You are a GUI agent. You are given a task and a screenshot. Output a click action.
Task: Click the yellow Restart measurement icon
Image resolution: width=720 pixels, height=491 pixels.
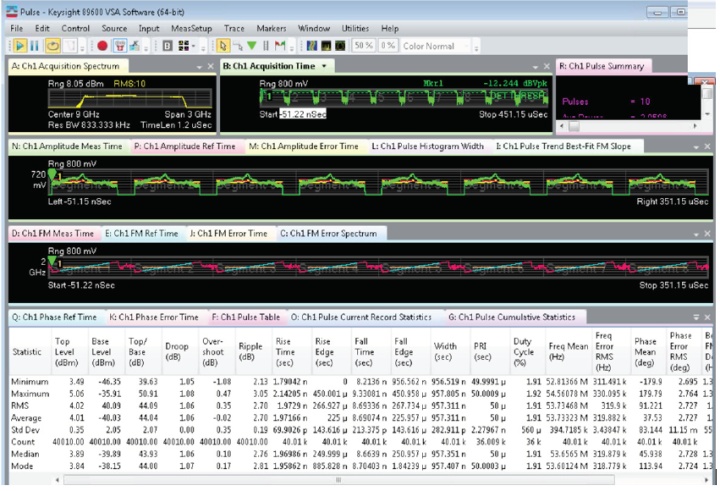(53, 46)
